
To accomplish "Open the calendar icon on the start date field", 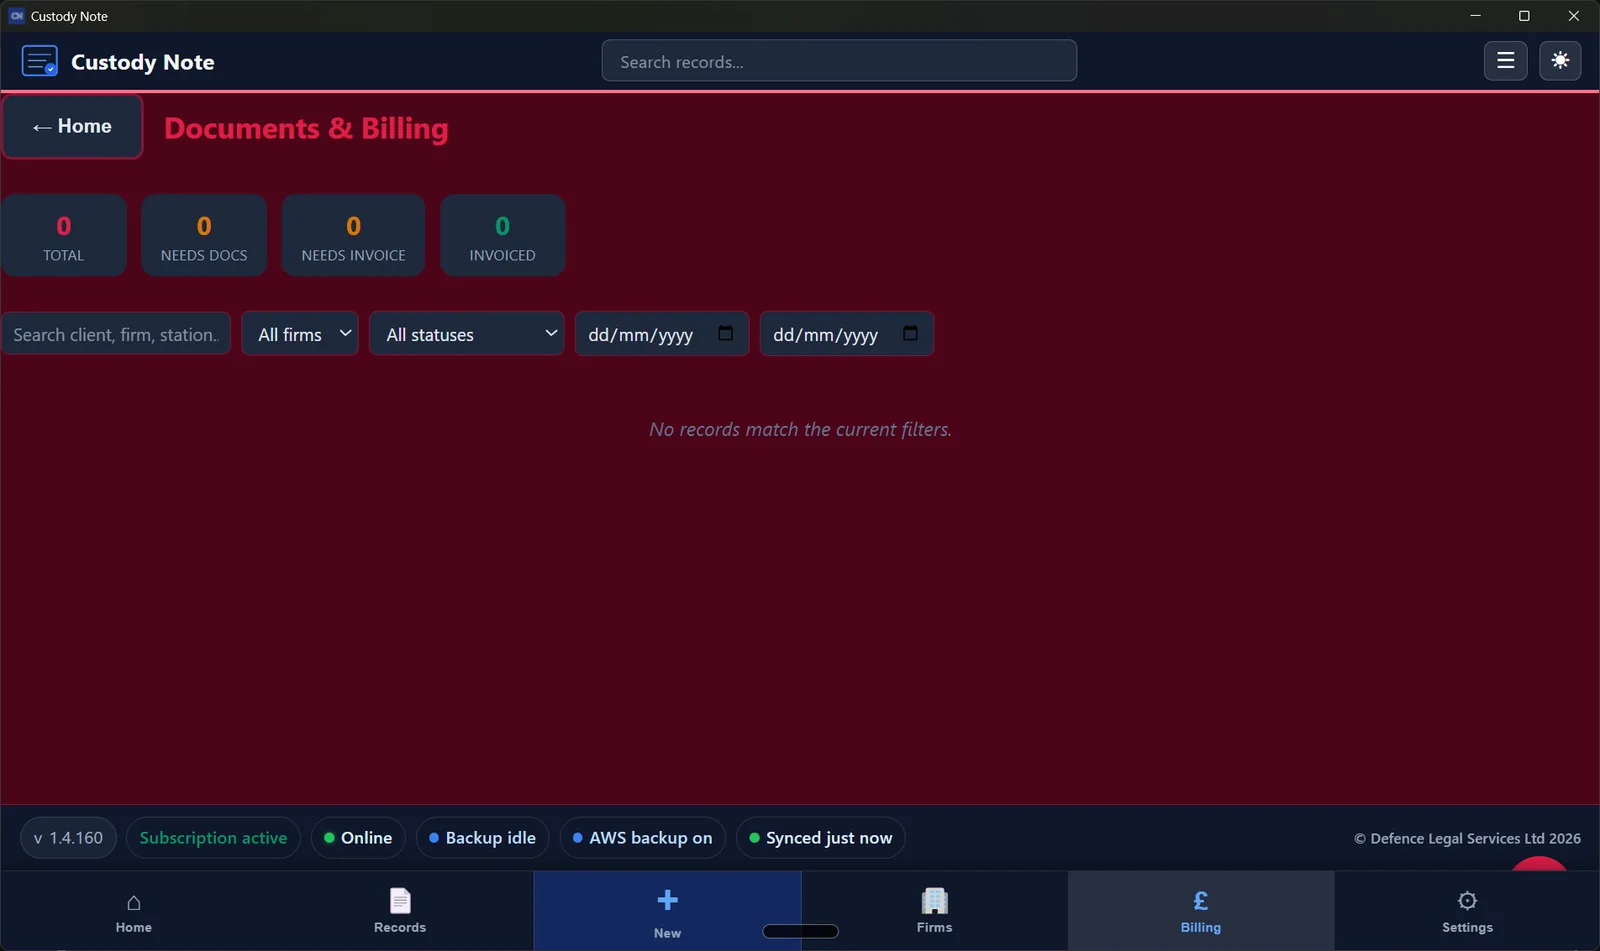I will click(725, 334).
